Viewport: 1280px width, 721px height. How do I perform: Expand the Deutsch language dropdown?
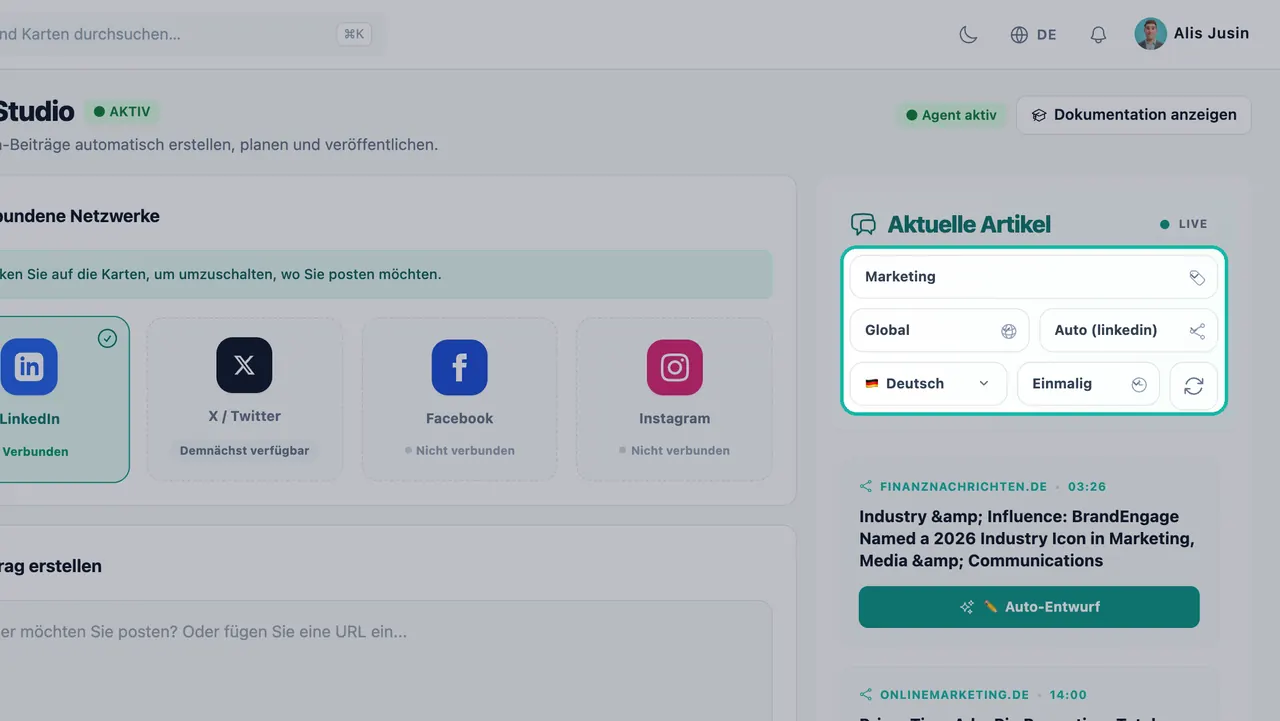click(928, 384)
